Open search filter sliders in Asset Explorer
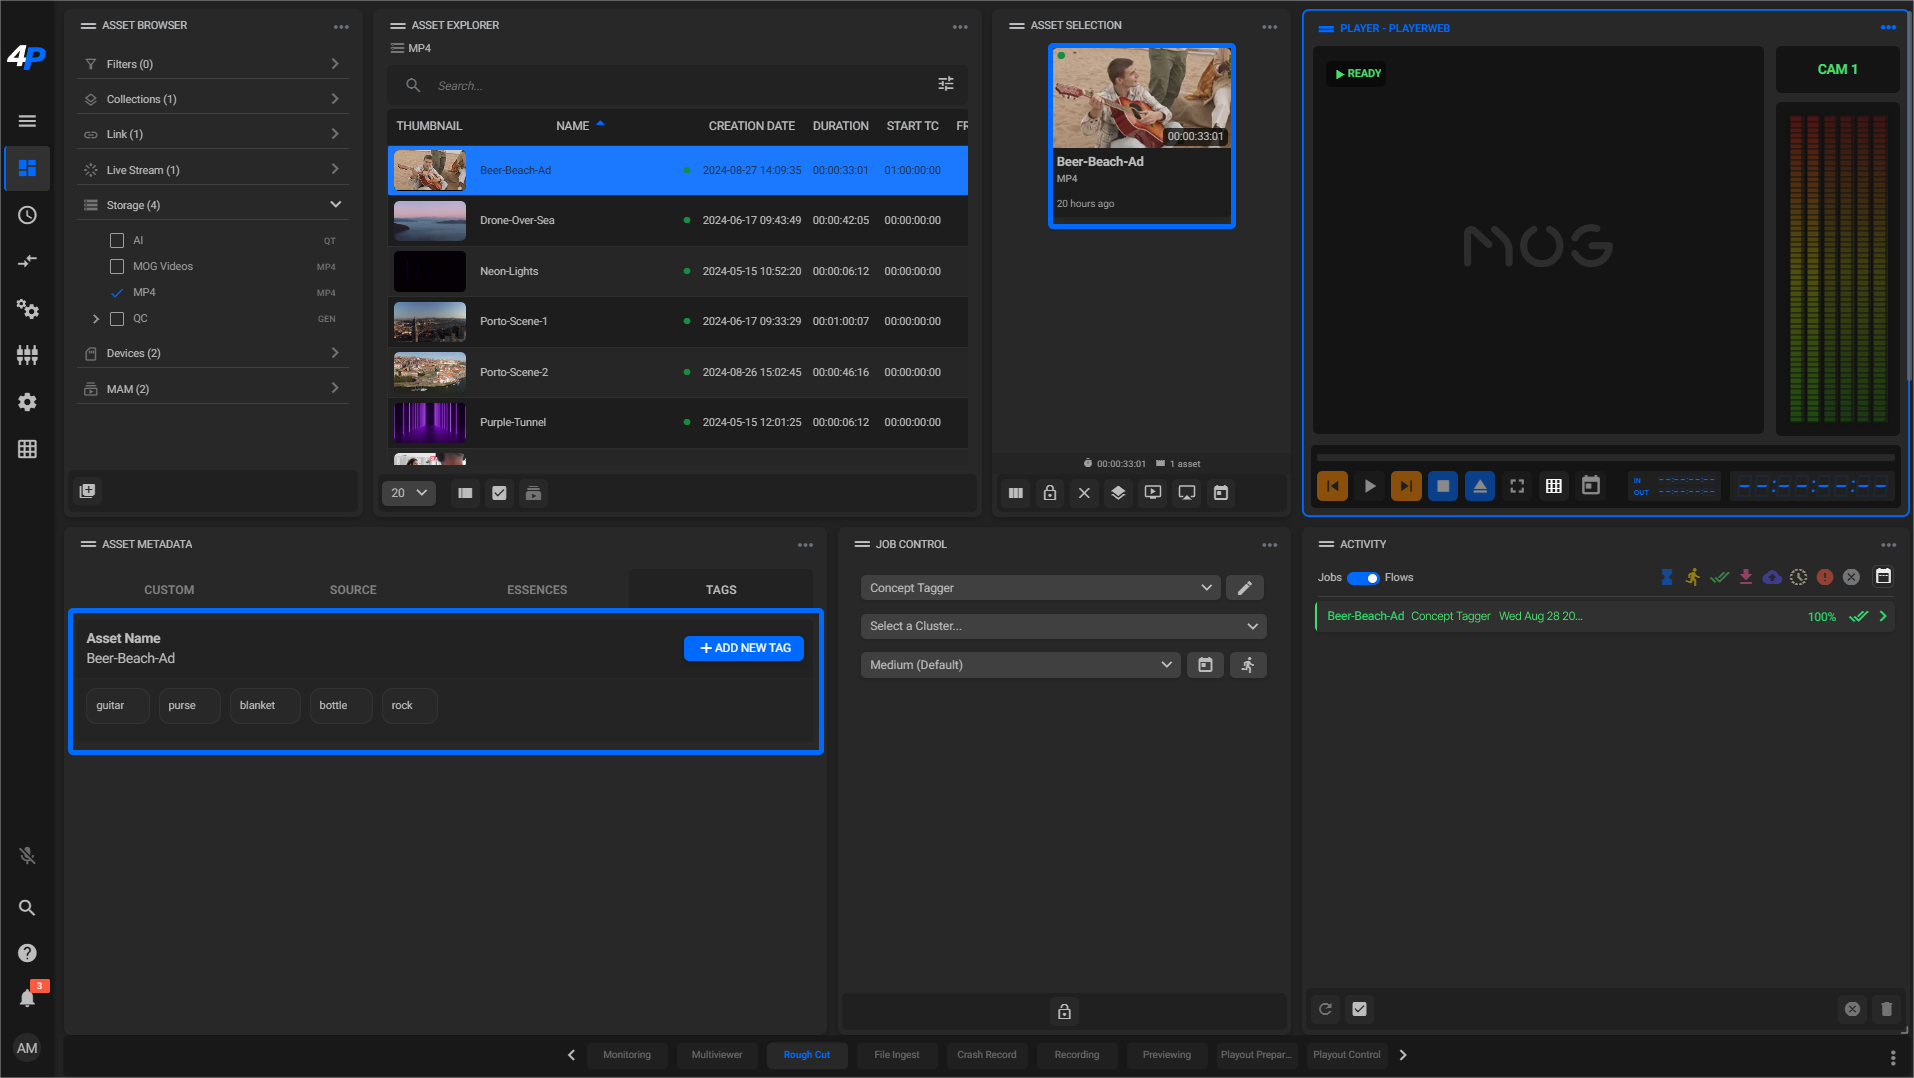The height and width of the screenshot is (1078, 1914). coord(945,84)
